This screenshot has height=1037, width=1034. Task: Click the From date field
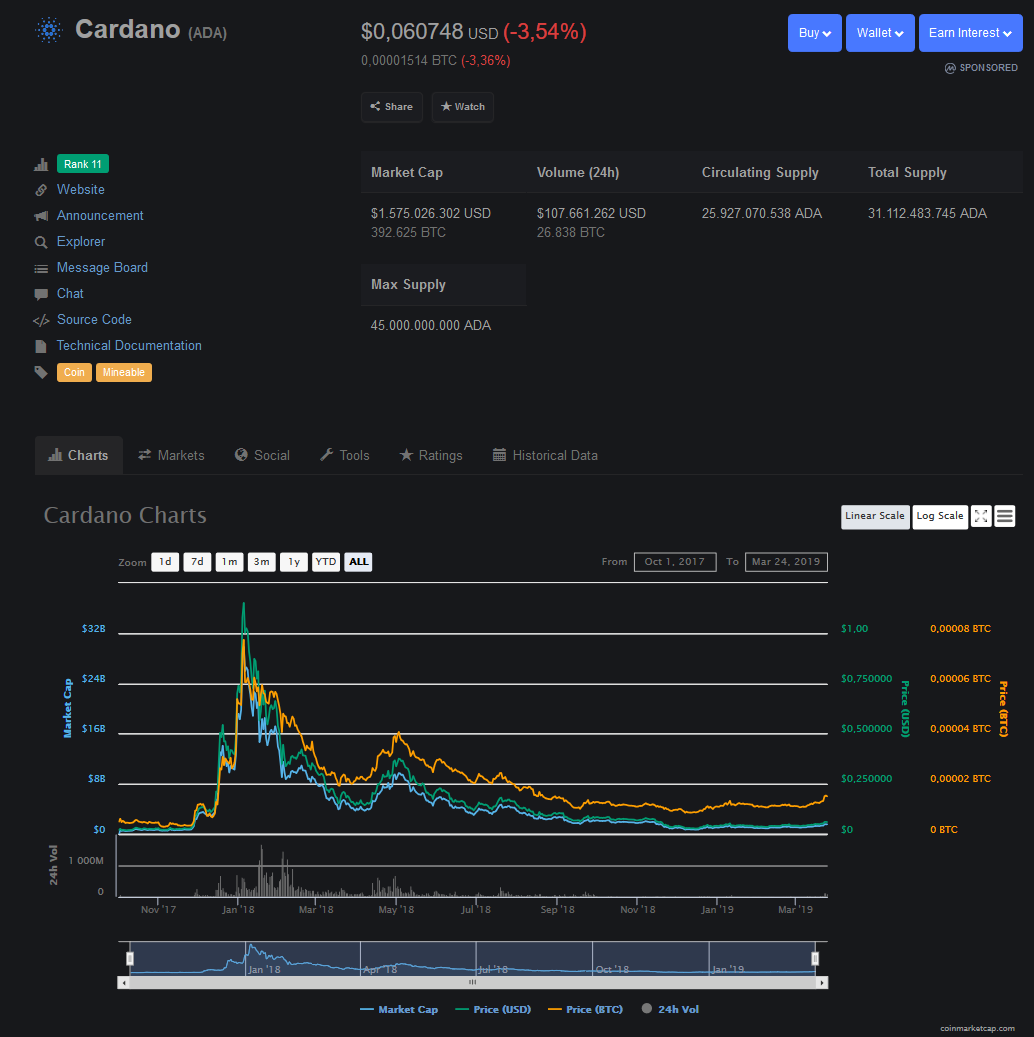675,562
